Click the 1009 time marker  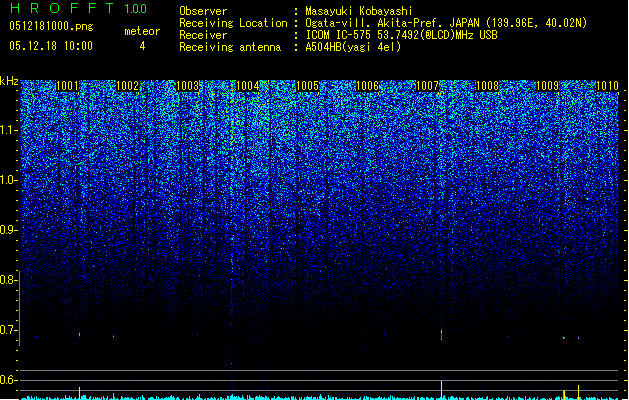click(548, 86)
